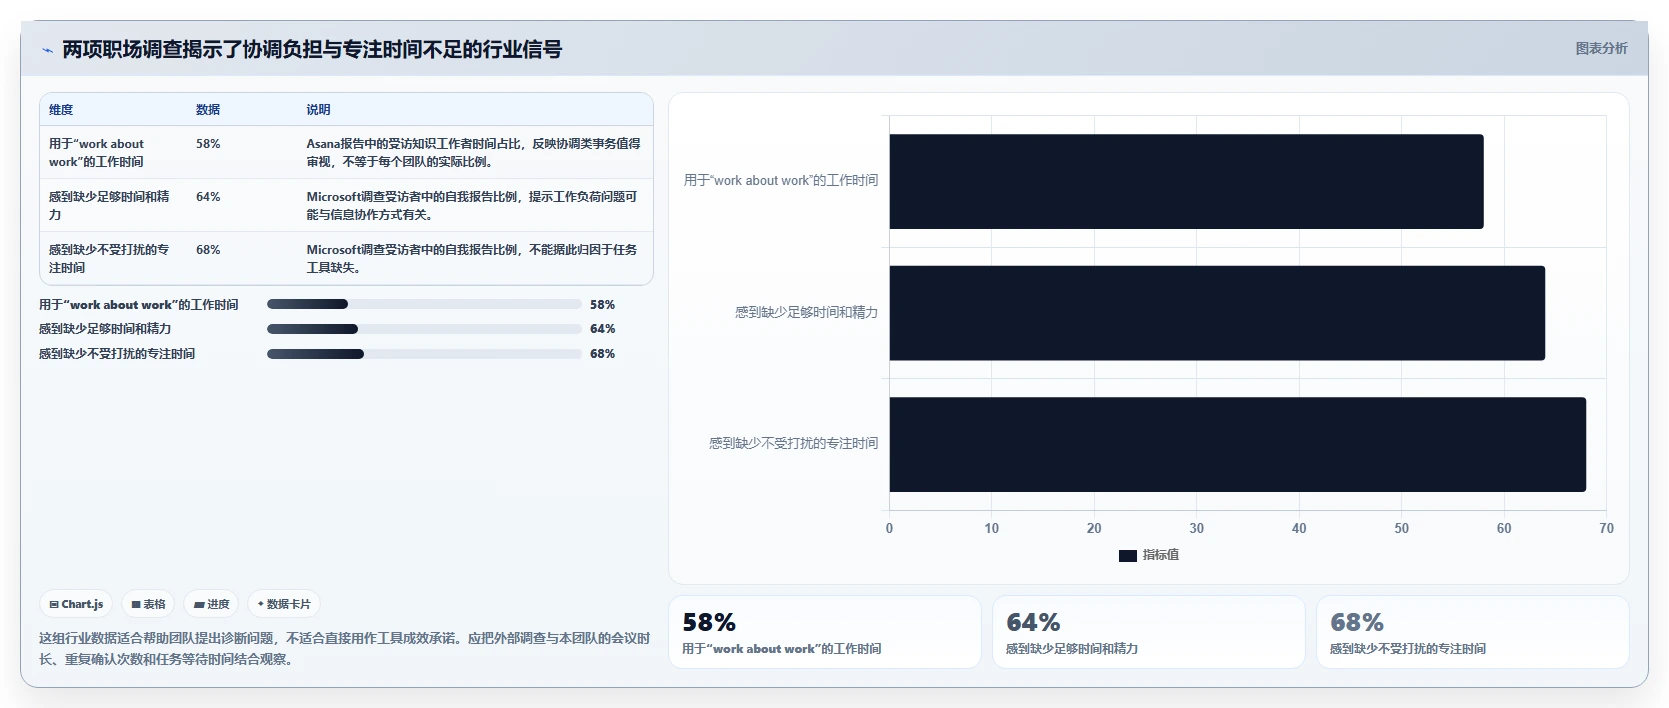Image resolution: width=1669 pixels, height=708 pixels.
Task: Click the 68% value in the table
Action: pos(208,250)
